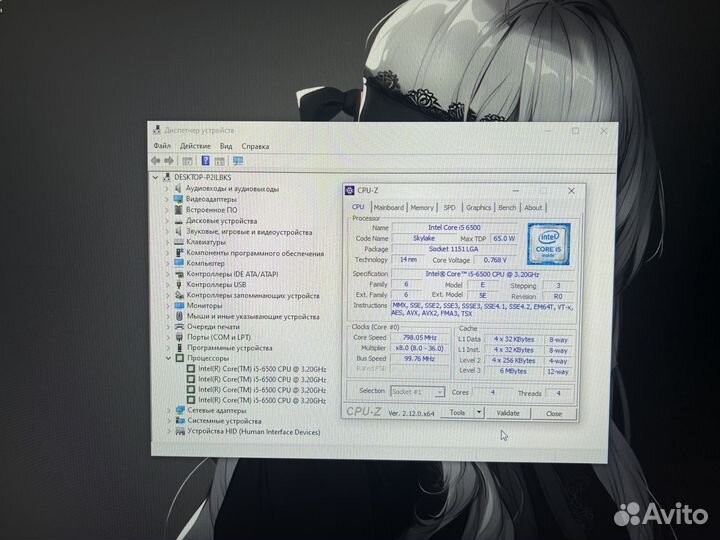
Task: Click the Forward arrow in Device Manager toolbar
Action: pos(169,161)
